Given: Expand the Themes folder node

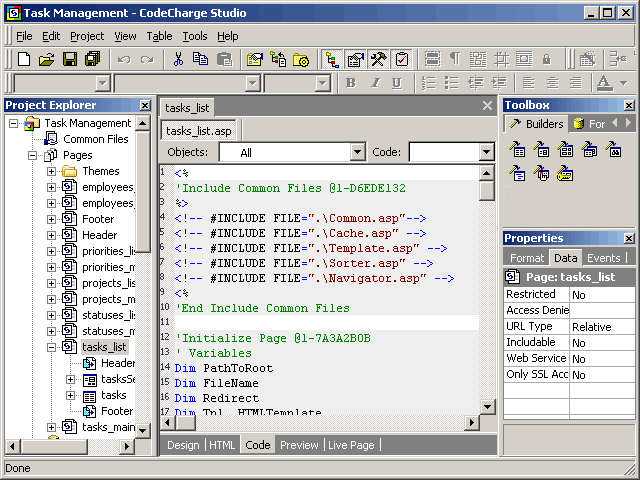Looking at the screenshot, I should point(51,171).
